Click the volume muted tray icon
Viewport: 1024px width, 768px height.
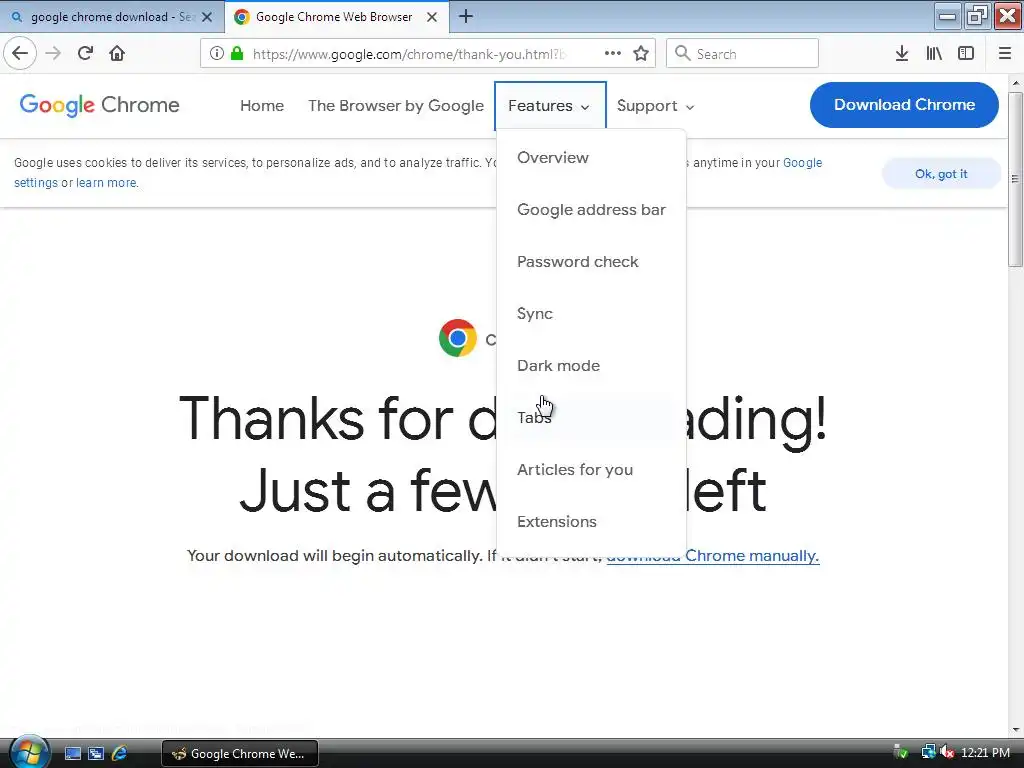pos(947,752)
